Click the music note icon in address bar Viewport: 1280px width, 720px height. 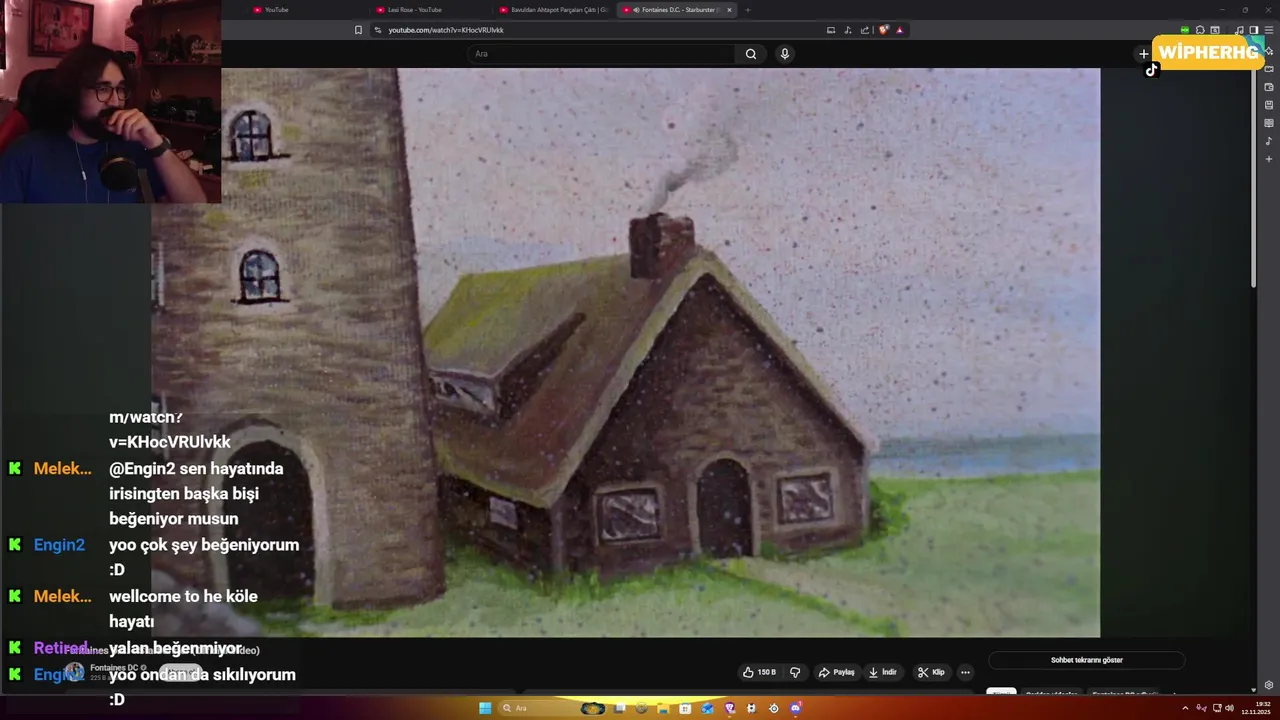(848, 30)
